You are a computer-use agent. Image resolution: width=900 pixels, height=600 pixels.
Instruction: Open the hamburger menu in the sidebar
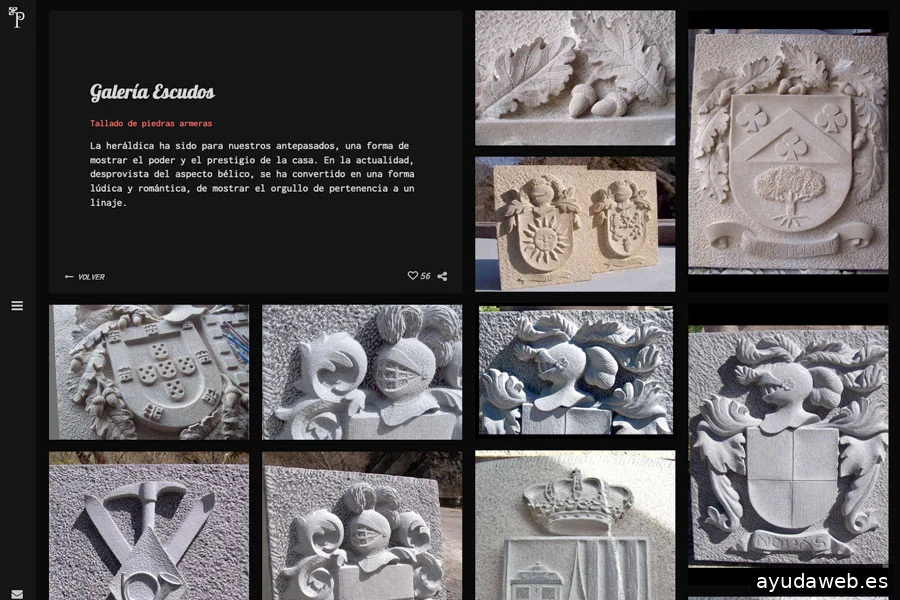(17, 306)
